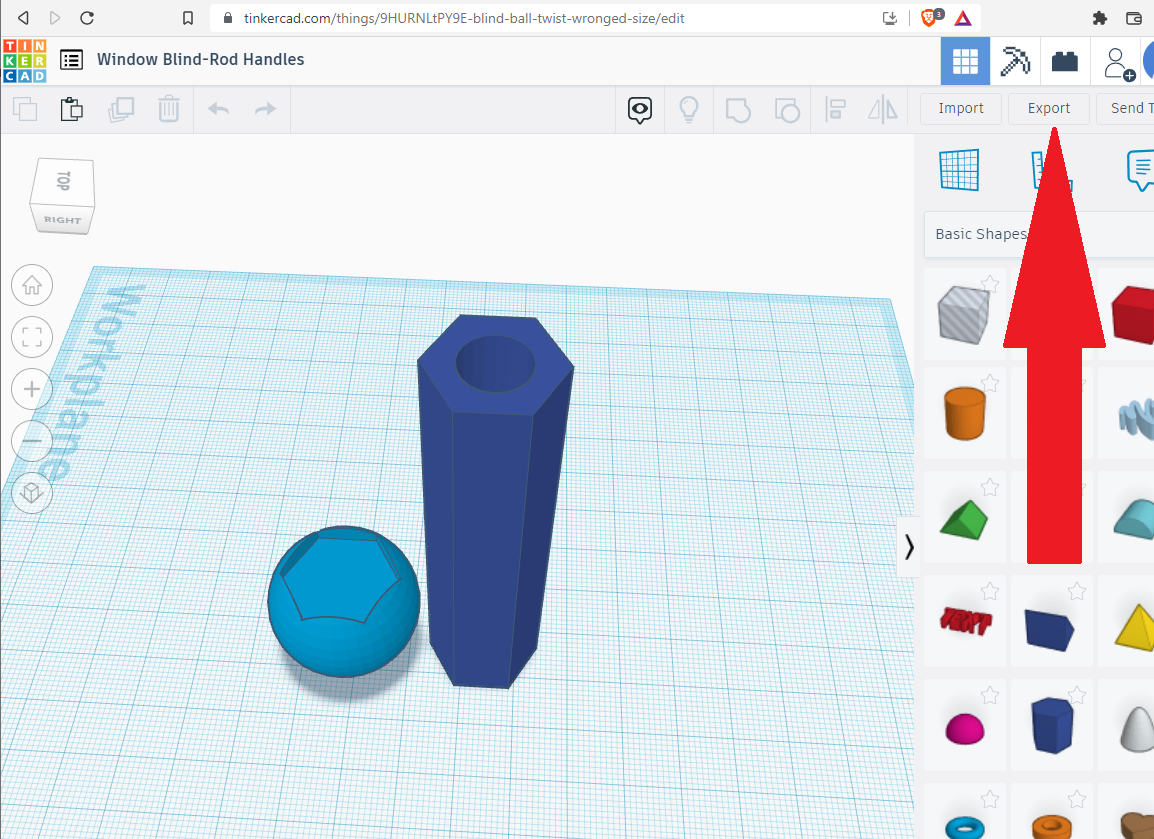Viewport: 1154px width, 839px height.
Task: Favorite the striped Box with its star
Action: (990, 283)
